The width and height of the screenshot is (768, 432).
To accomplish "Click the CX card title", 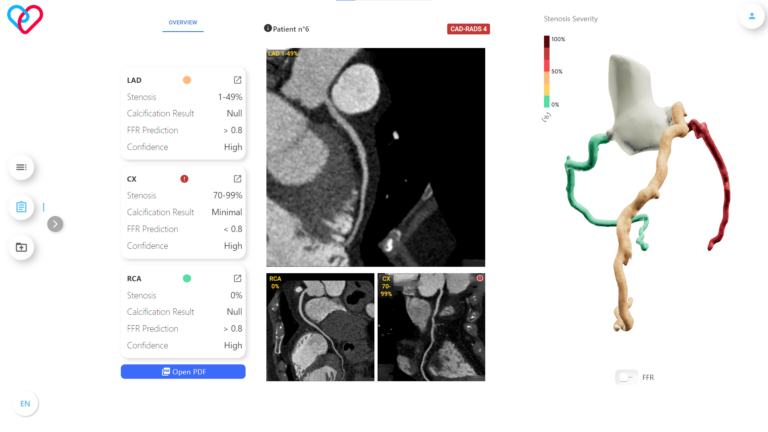I will click(x=132, y=179).
